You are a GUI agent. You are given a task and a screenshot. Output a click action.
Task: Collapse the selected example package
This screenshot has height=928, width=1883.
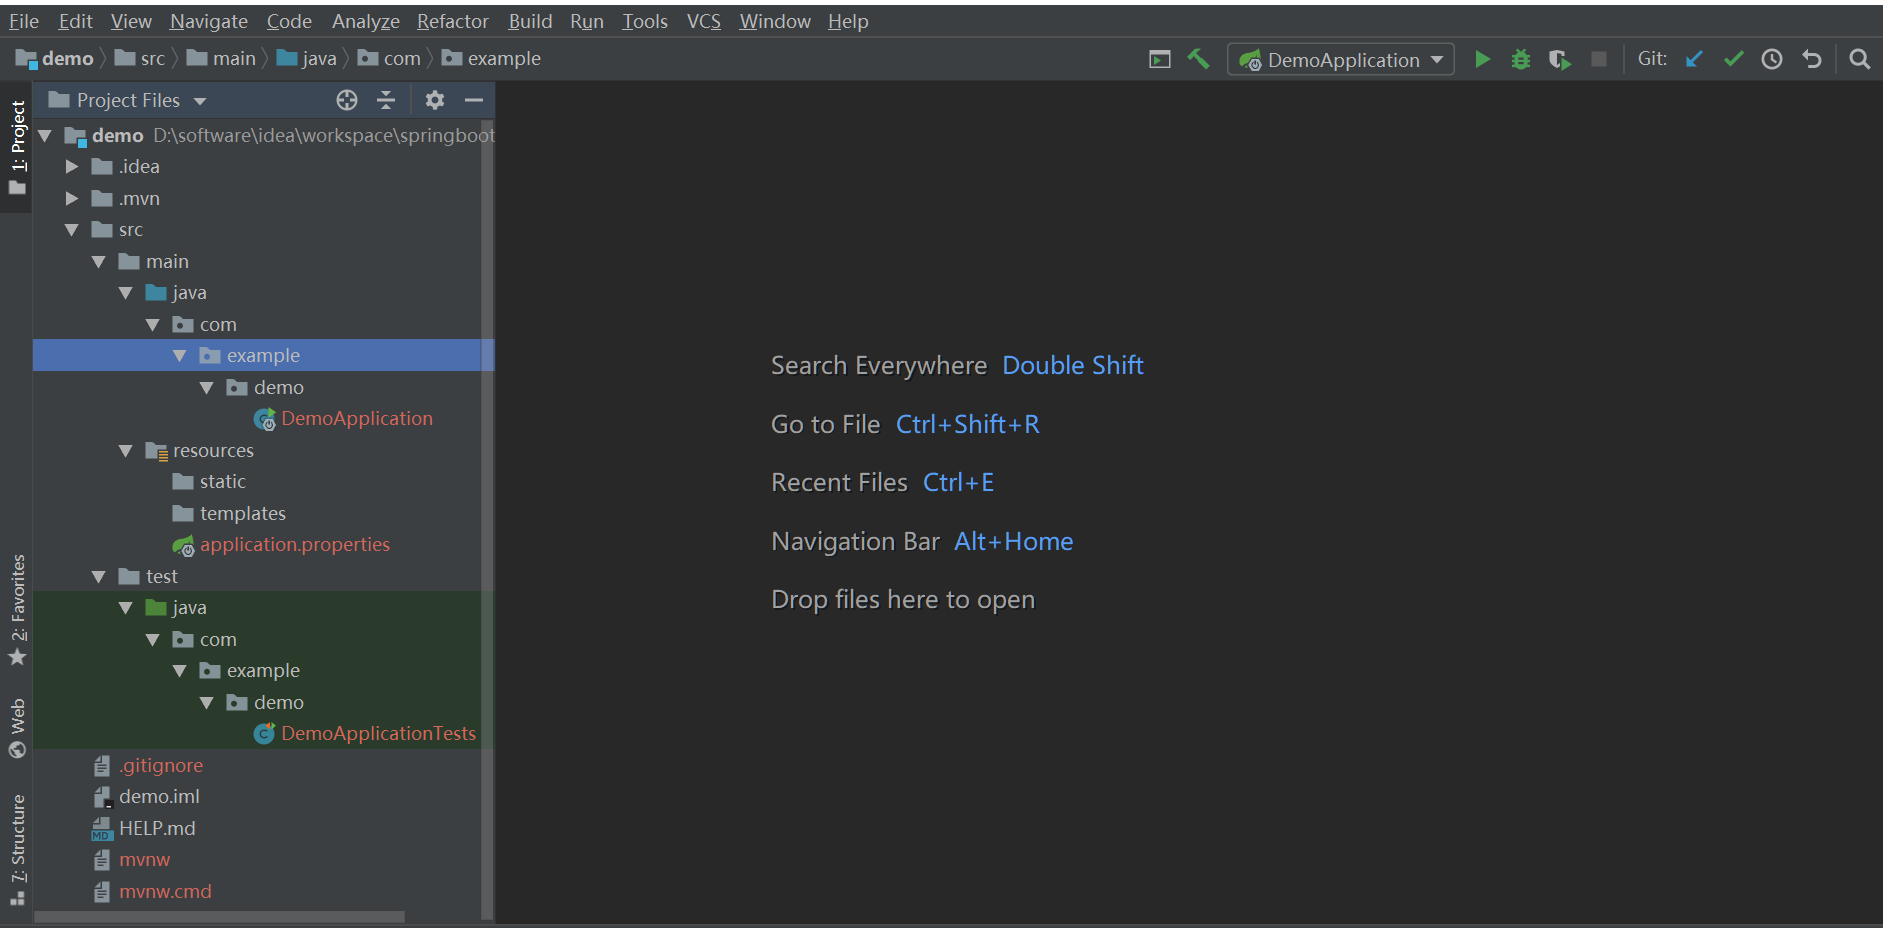pos(180,356)
